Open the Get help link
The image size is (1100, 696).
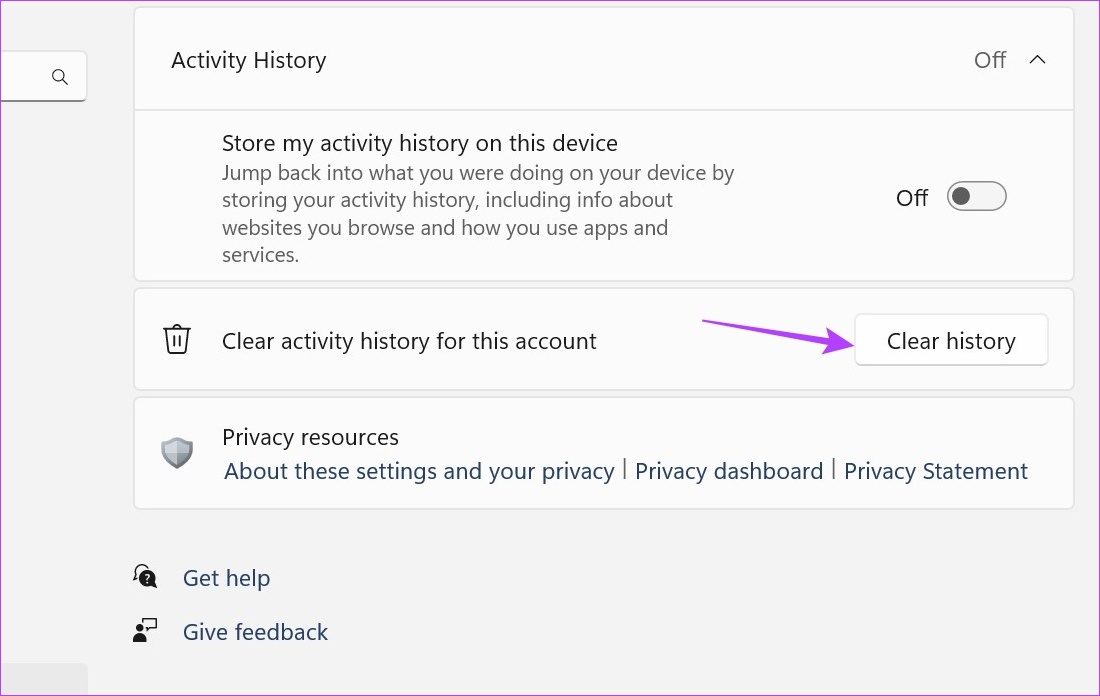pyautogui.click(x=226, y=578)
